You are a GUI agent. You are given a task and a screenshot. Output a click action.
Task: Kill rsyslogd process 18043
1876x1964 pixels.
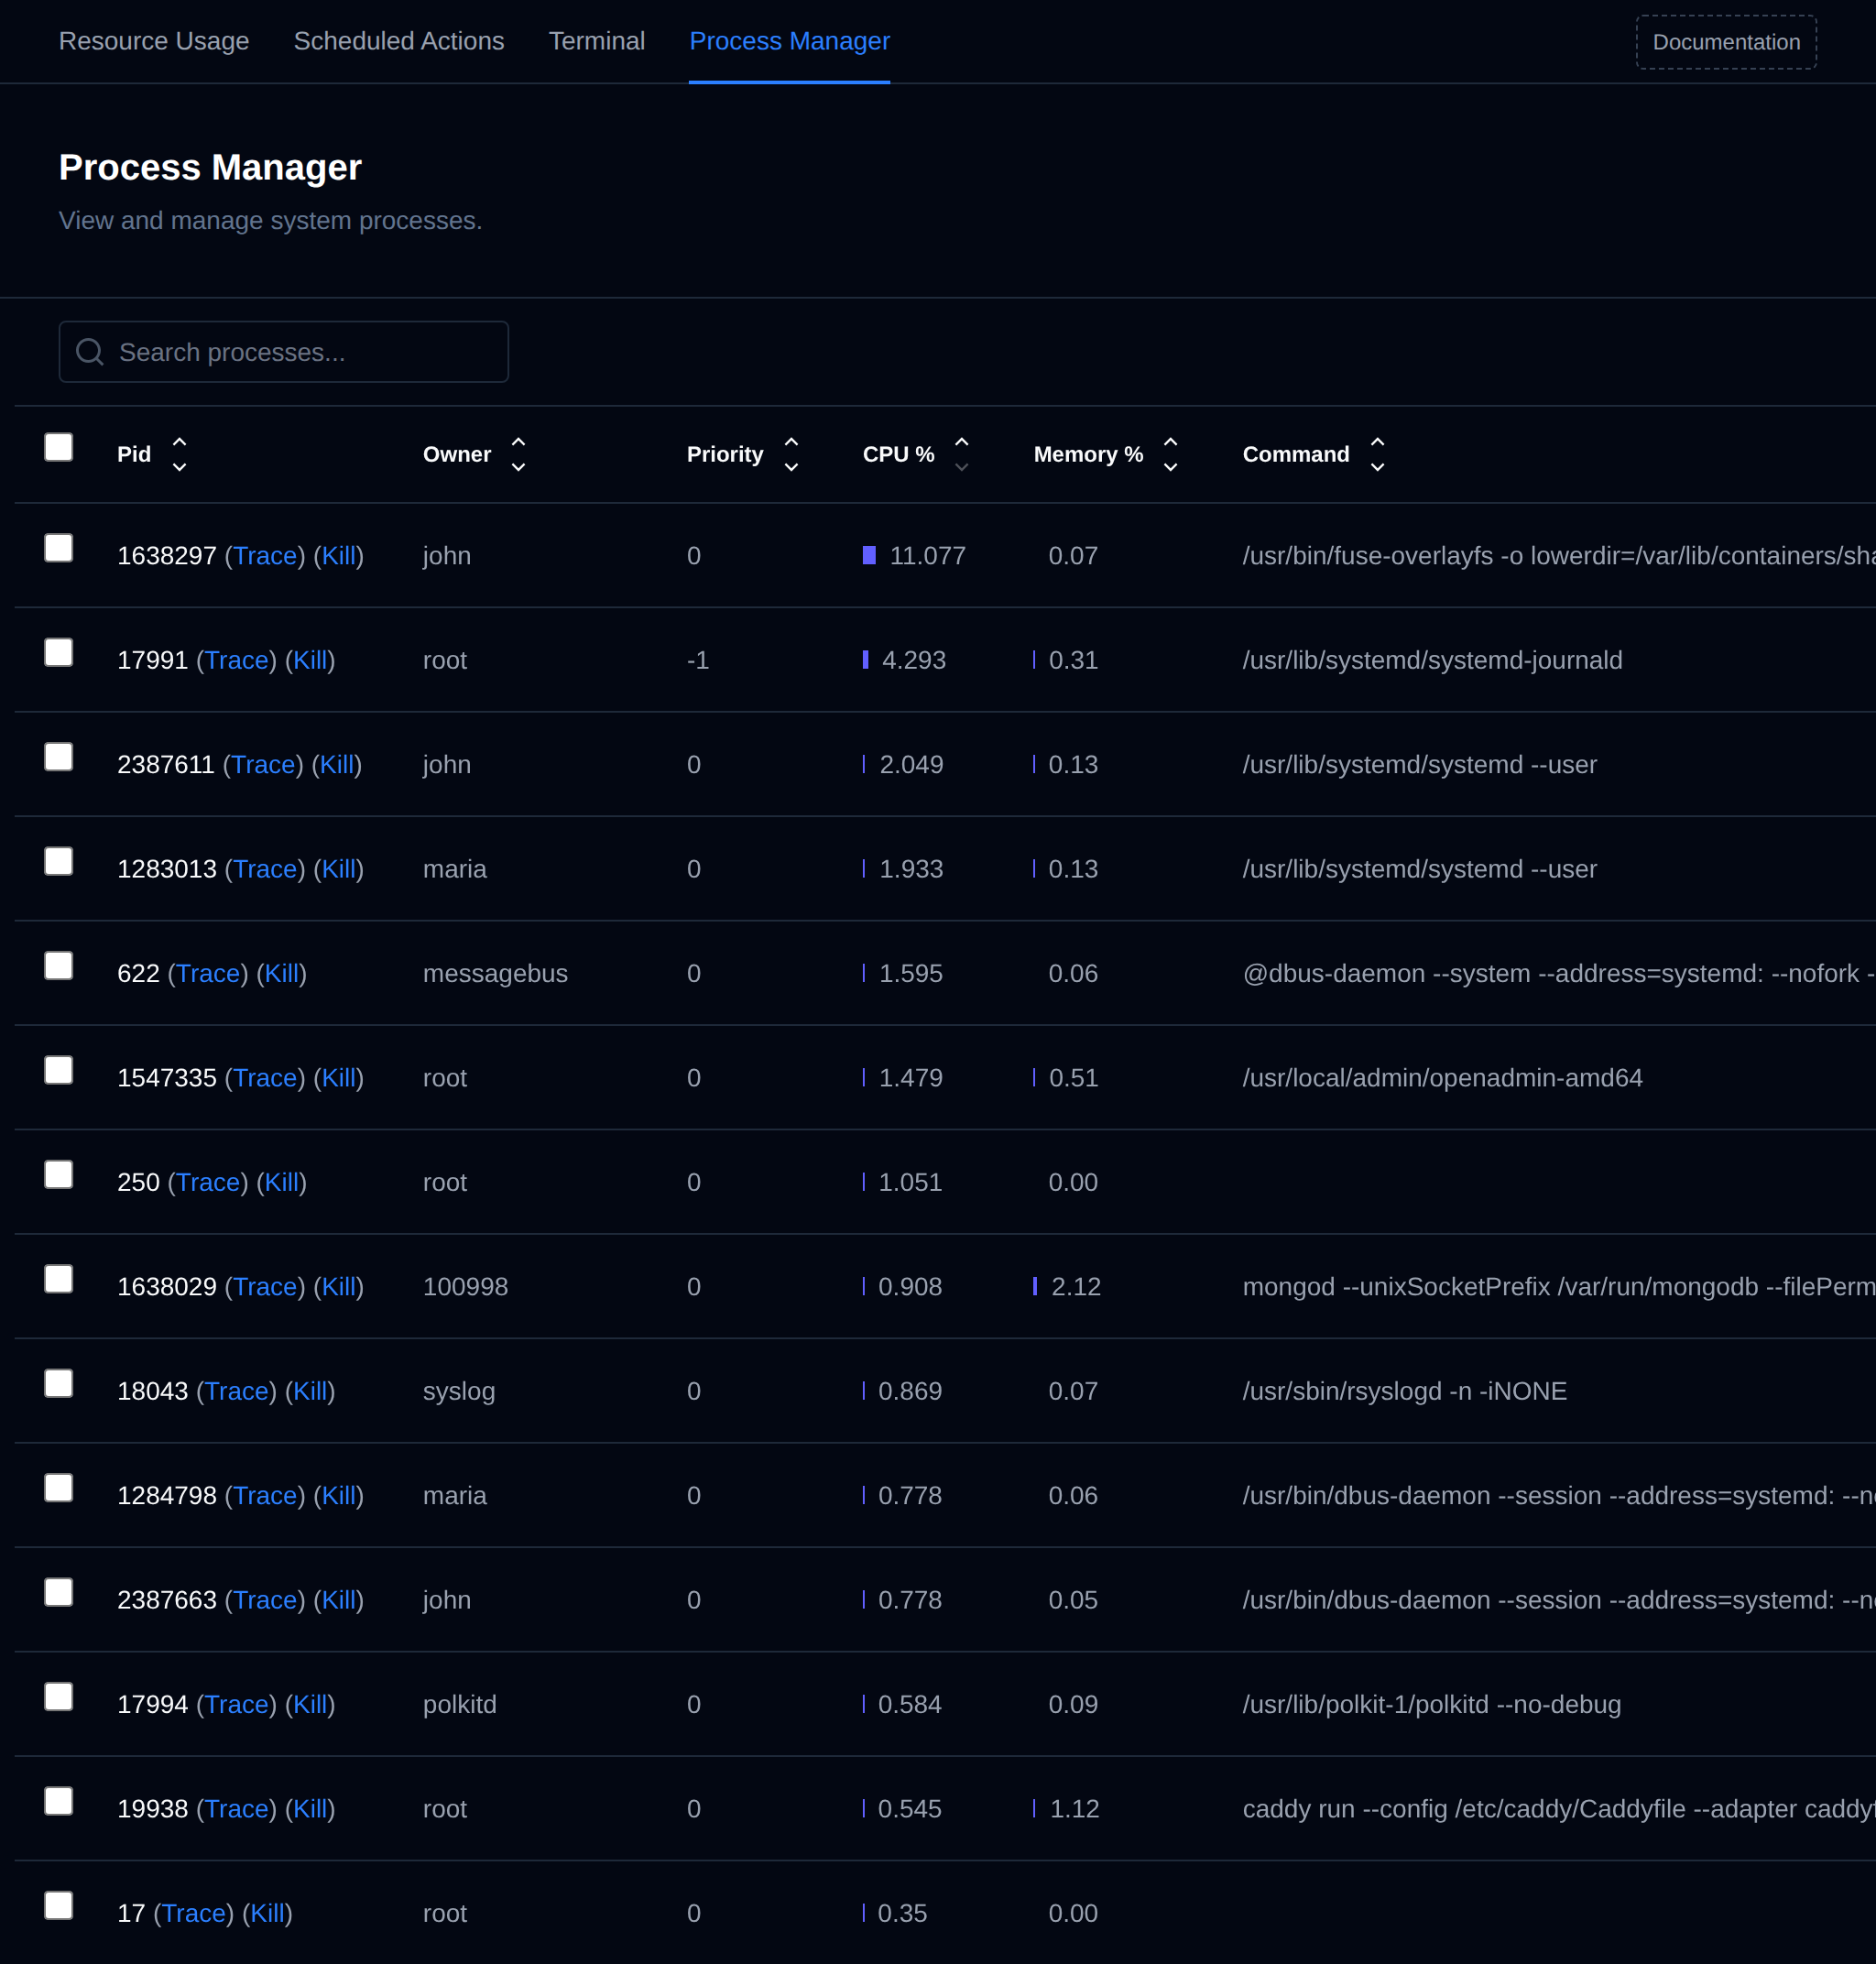[x=310, y=1392]
